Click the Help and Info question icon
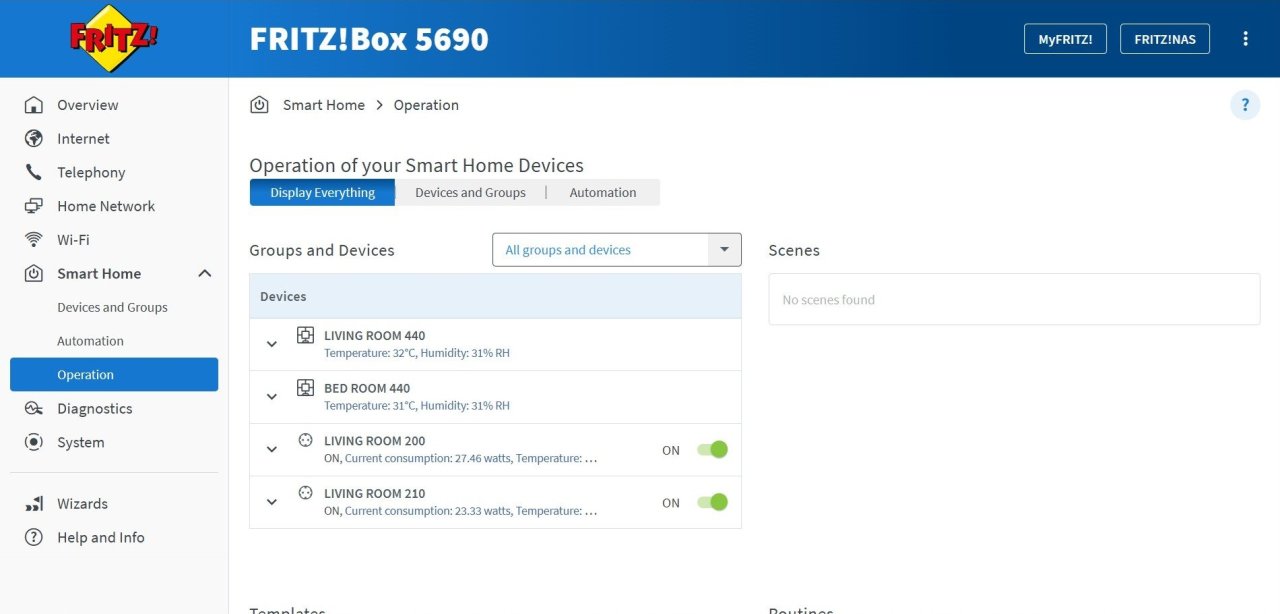 click(34, 537)
